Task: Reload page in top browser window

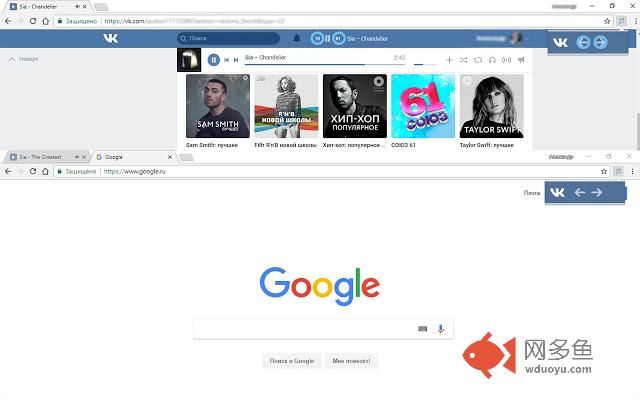Action: 33,21
